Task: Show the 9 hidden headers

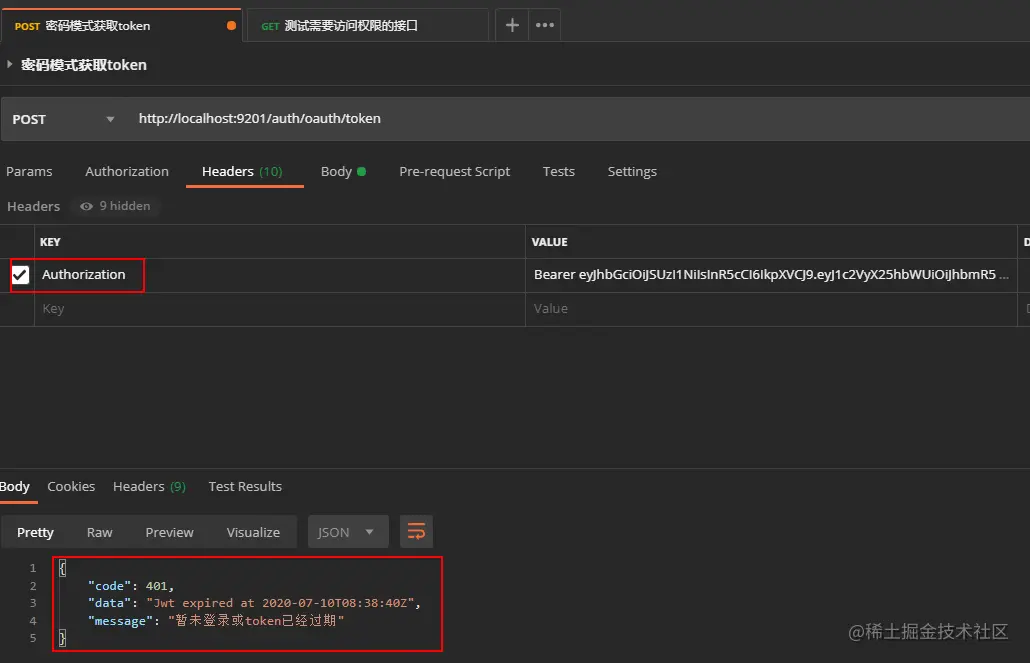Action: (x=116, y=206)
